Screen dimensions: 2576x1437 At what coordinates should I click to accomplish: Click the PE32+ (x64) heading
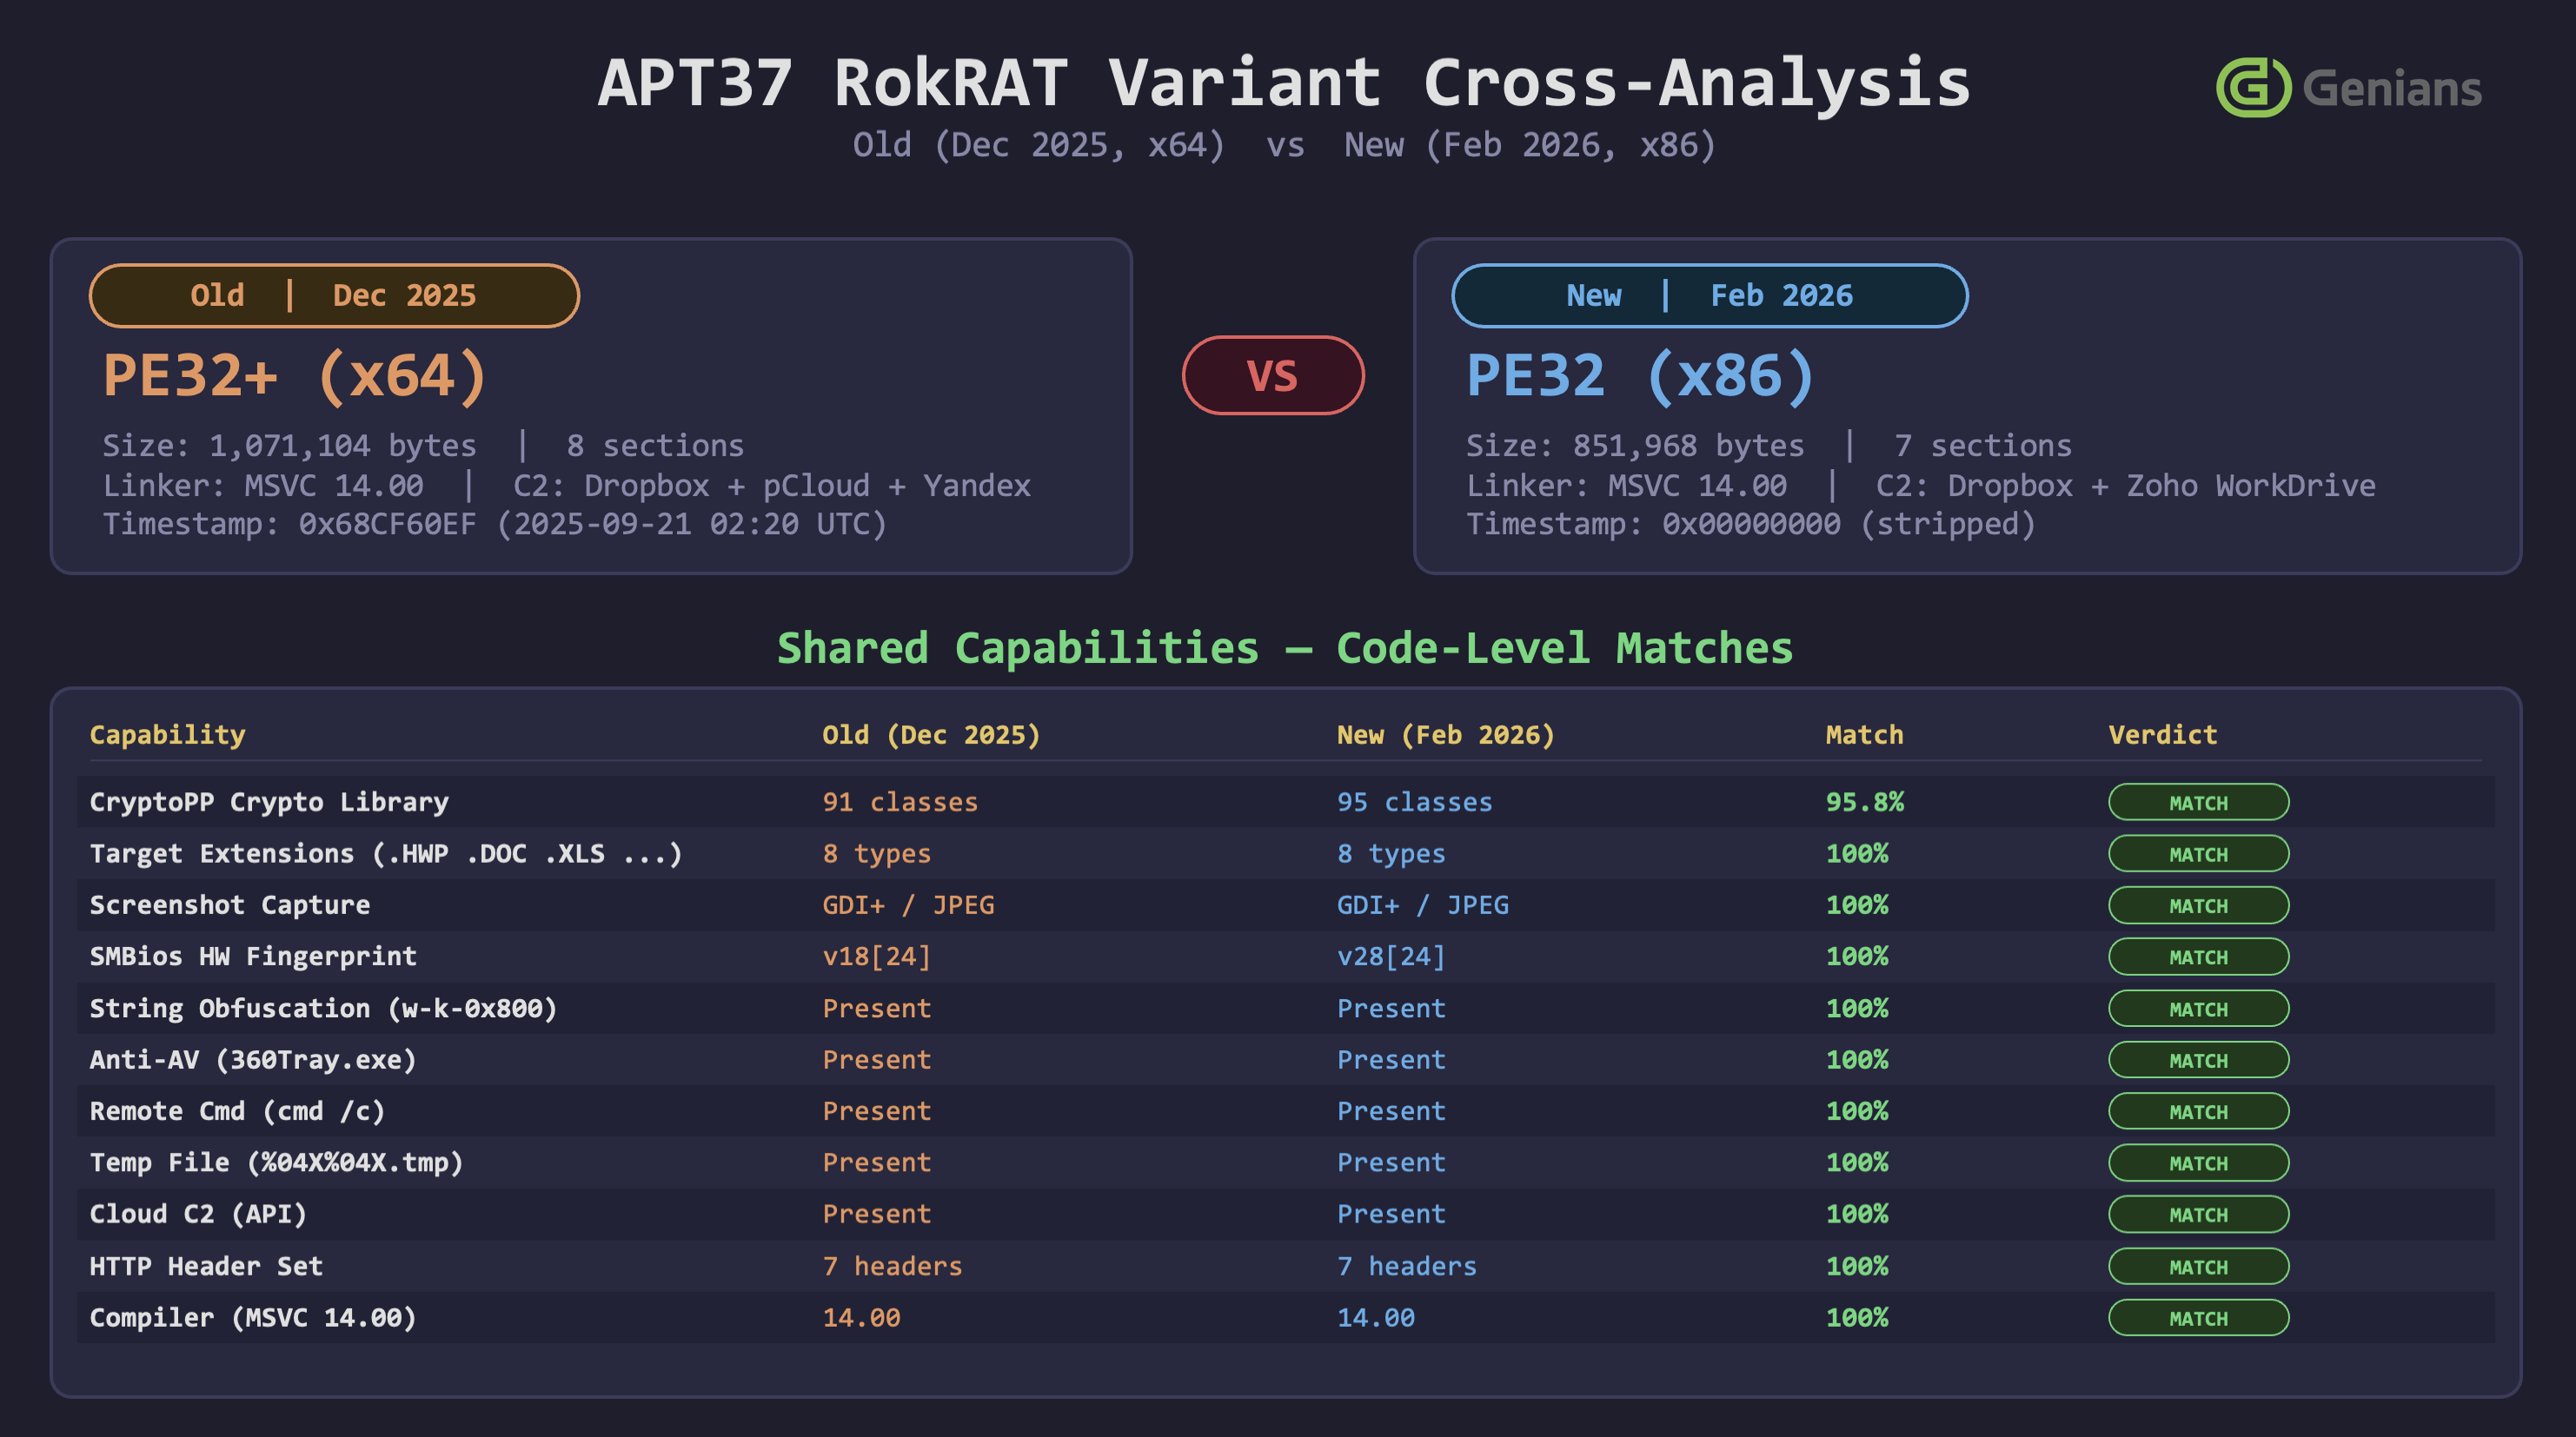pos(295,376)
